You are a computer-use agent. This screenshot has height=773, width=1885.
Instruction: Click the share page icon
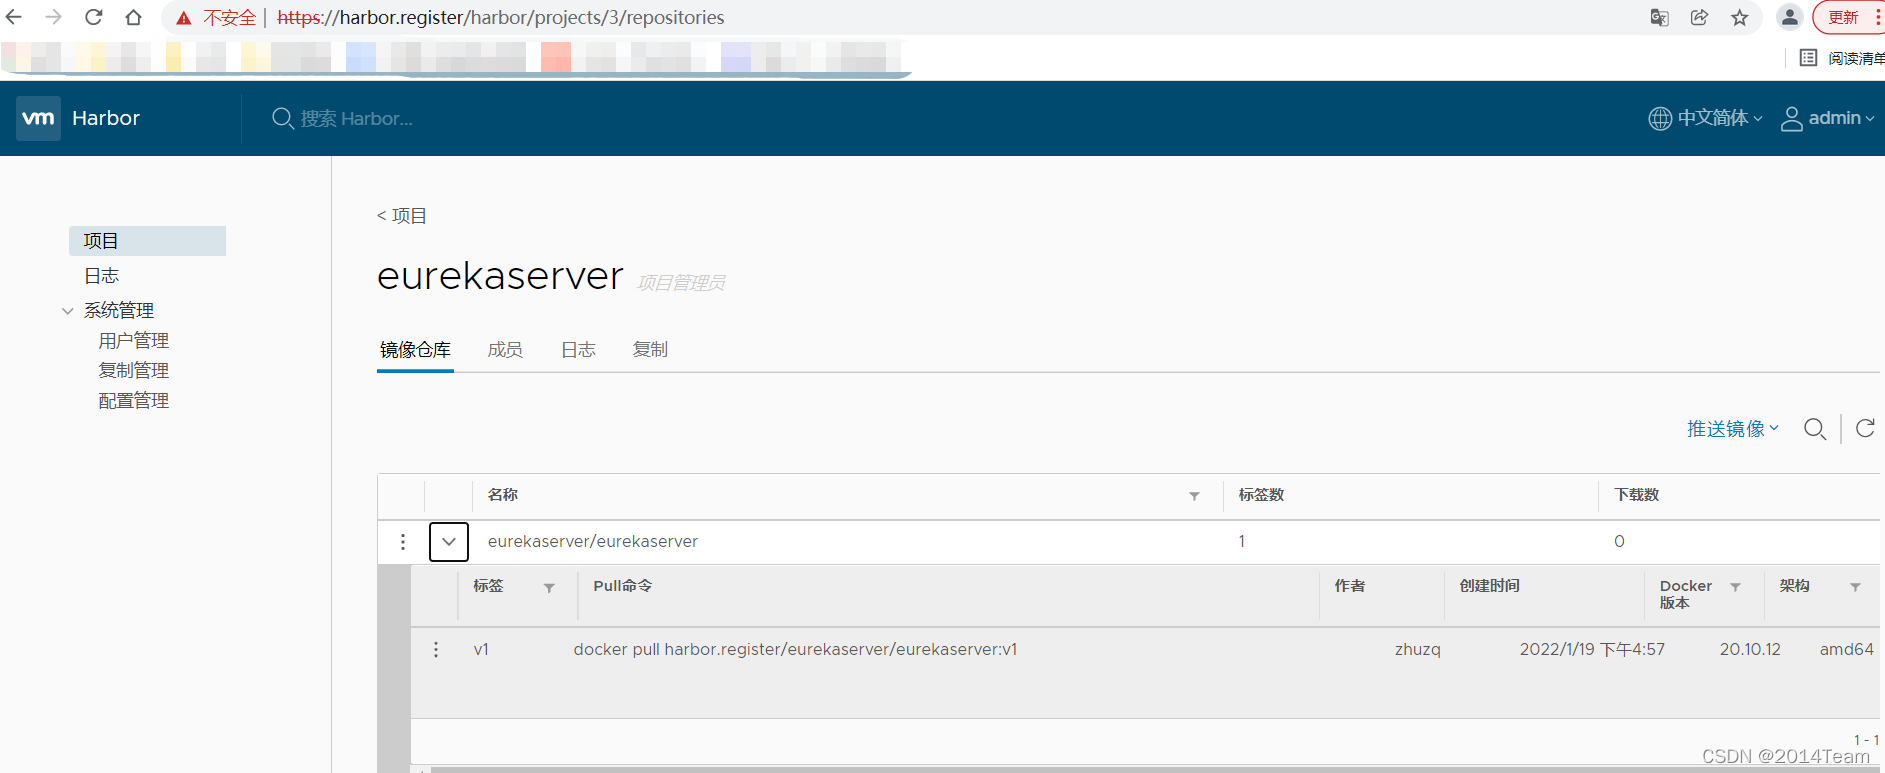click(1700, 17)
